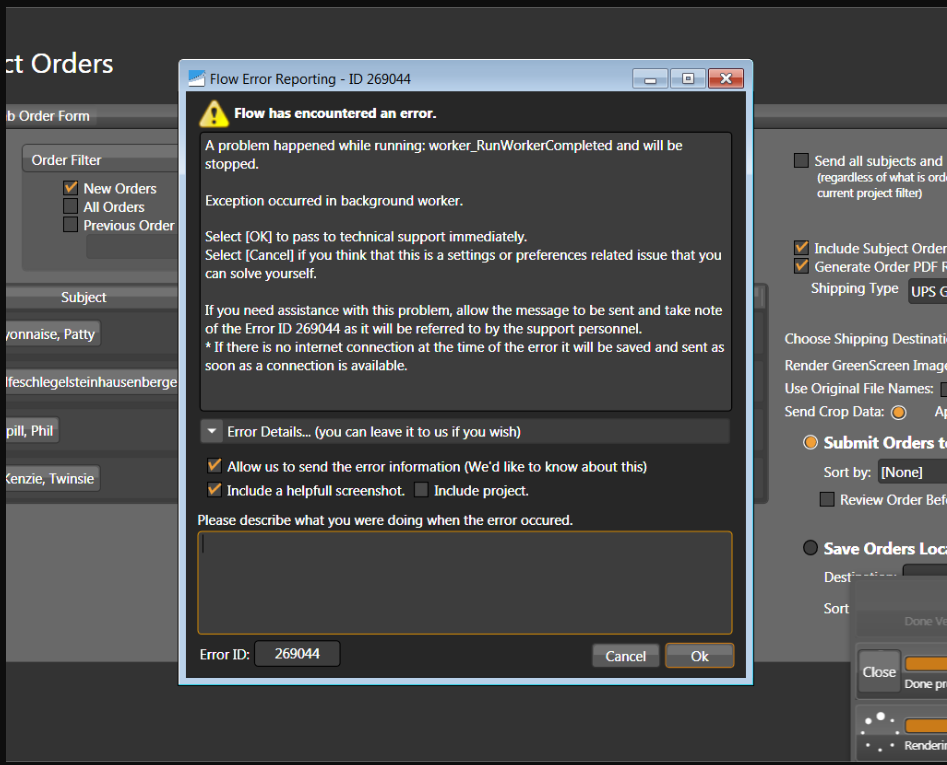Open the Lab Order Form tab
947x765 pixels.
tap(48, 116)
